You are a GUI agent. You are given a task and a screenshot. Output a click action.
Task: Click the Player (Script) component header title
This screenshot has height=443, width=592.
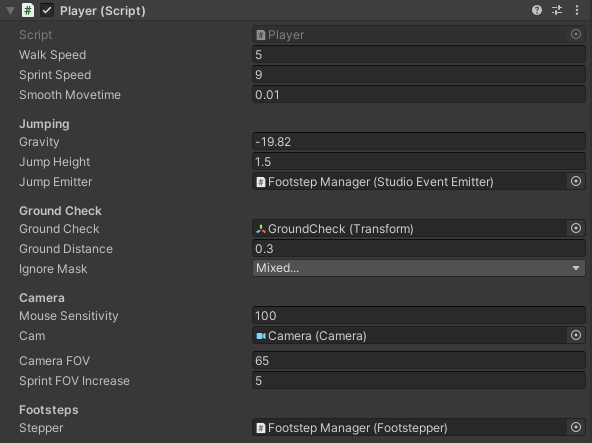103,11
